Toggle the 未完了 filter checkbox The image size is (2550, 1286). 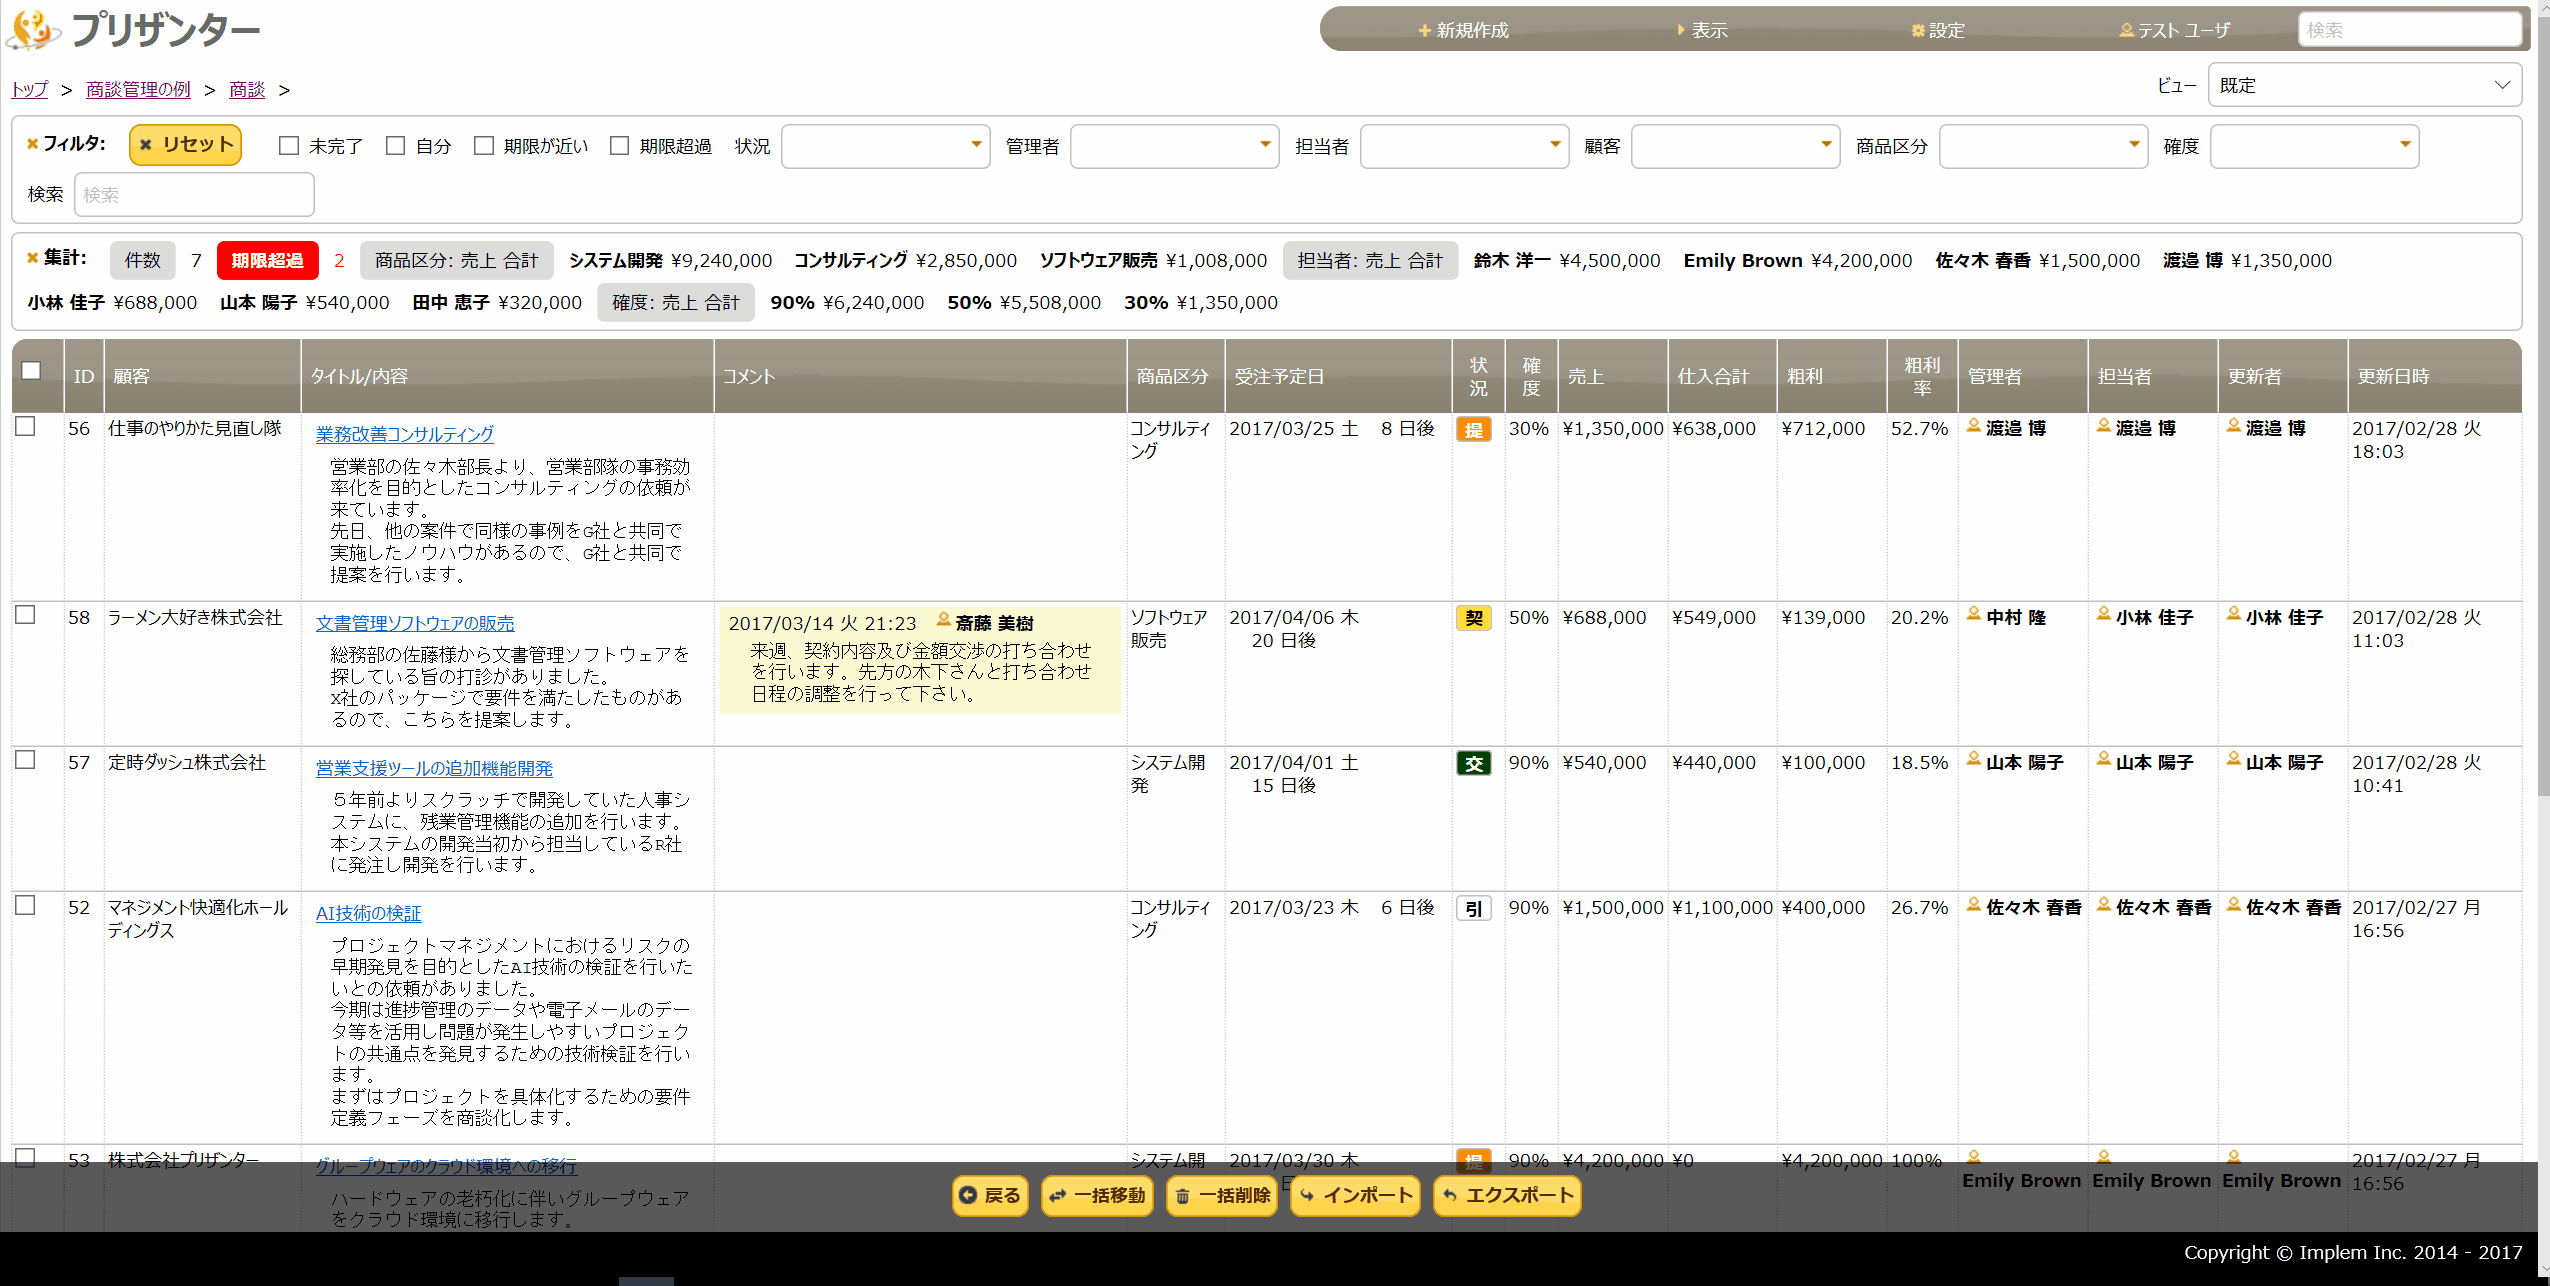(x=289, y=146)
